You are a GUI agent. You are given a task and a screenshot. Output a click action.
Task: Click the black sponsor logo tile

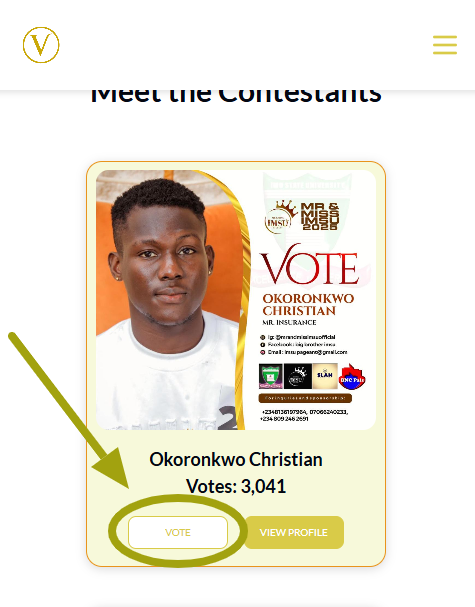coord(298,376)
